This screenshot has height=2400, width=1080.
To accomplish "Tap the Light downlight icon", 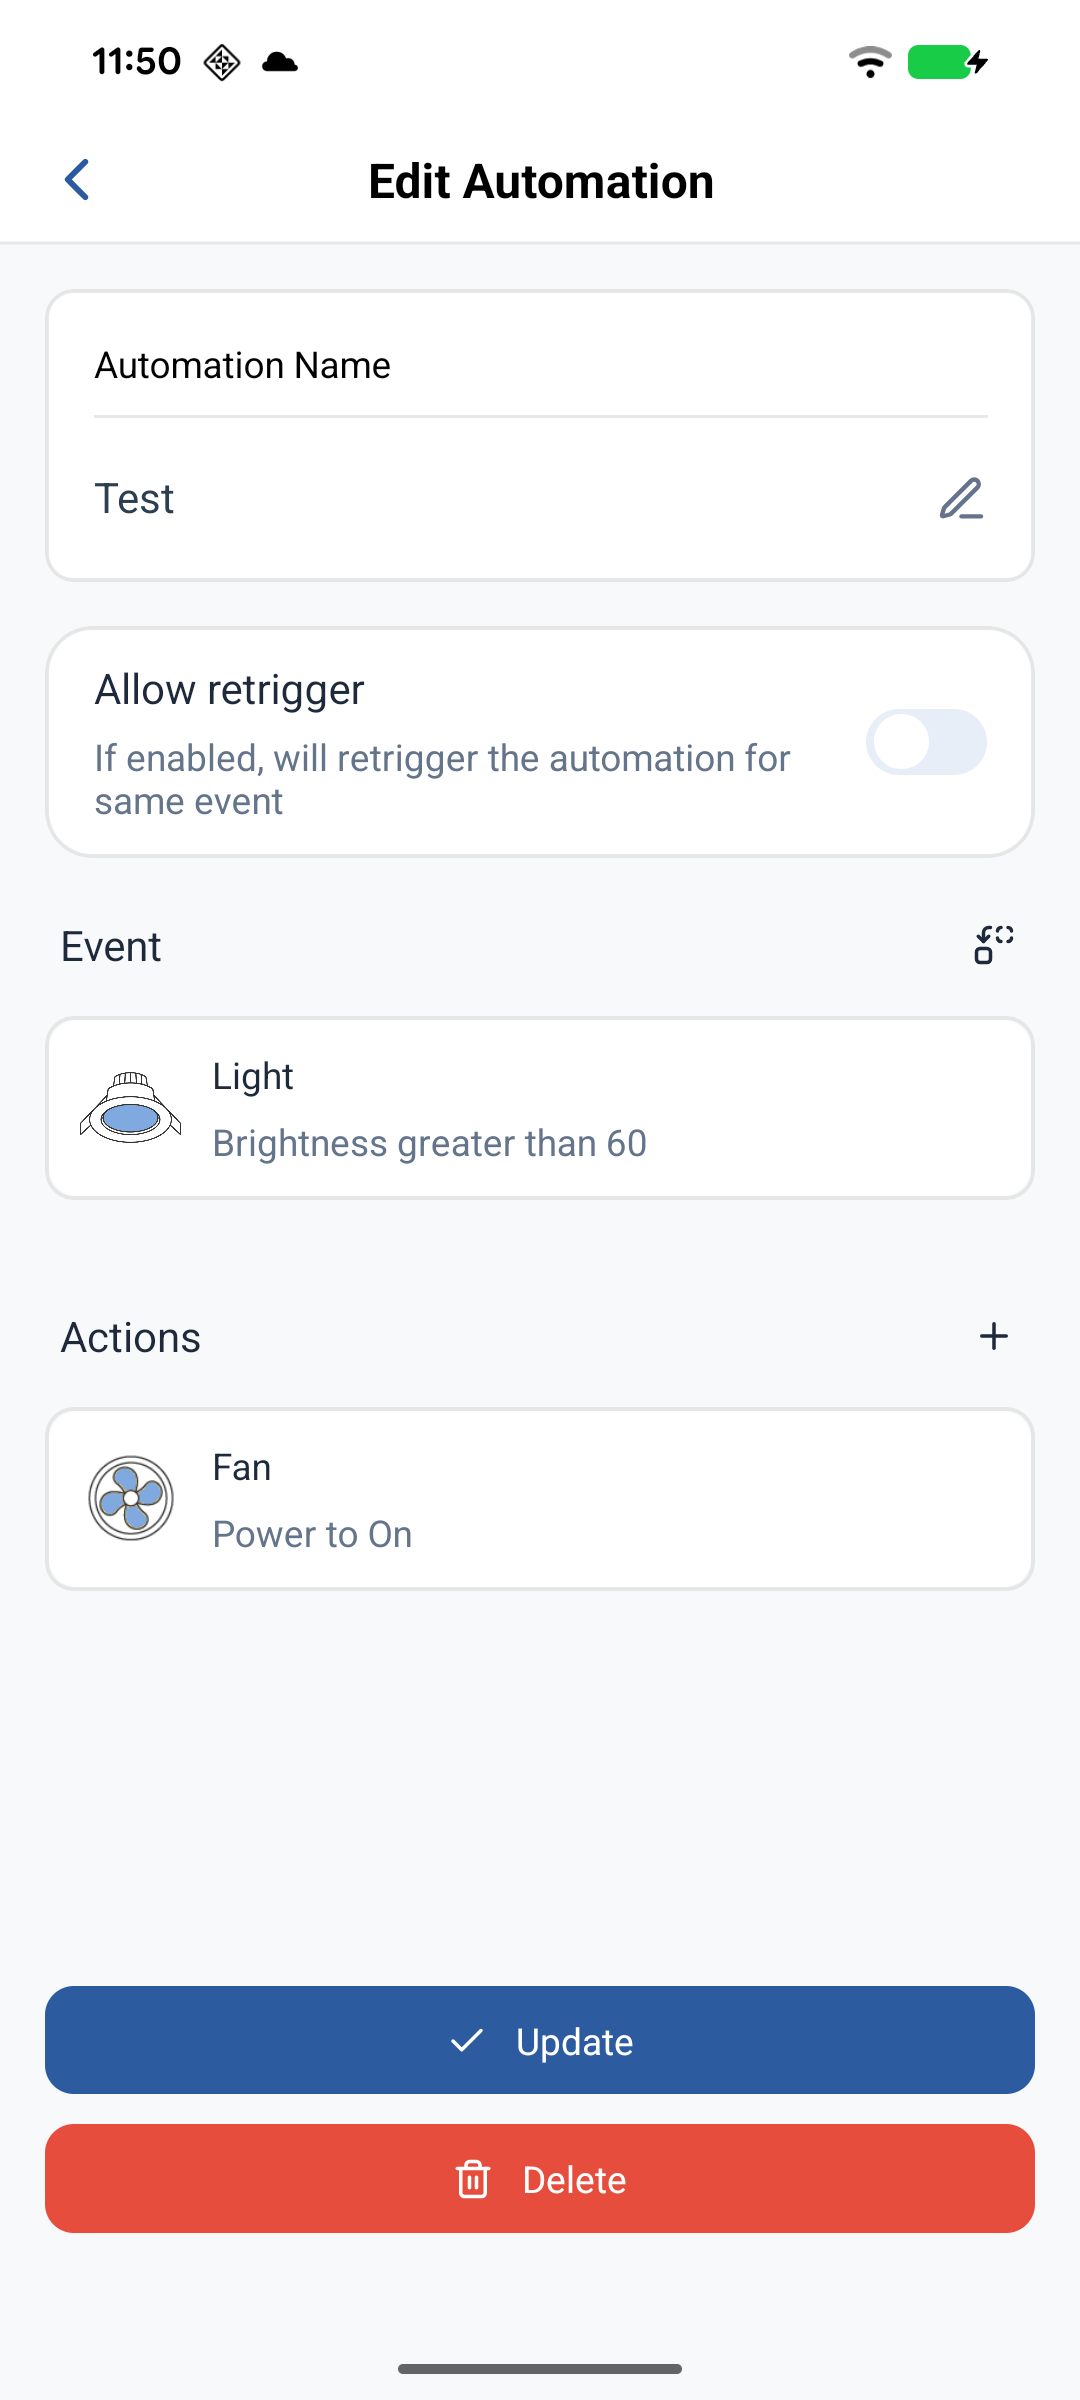I will click(131, 1108).
